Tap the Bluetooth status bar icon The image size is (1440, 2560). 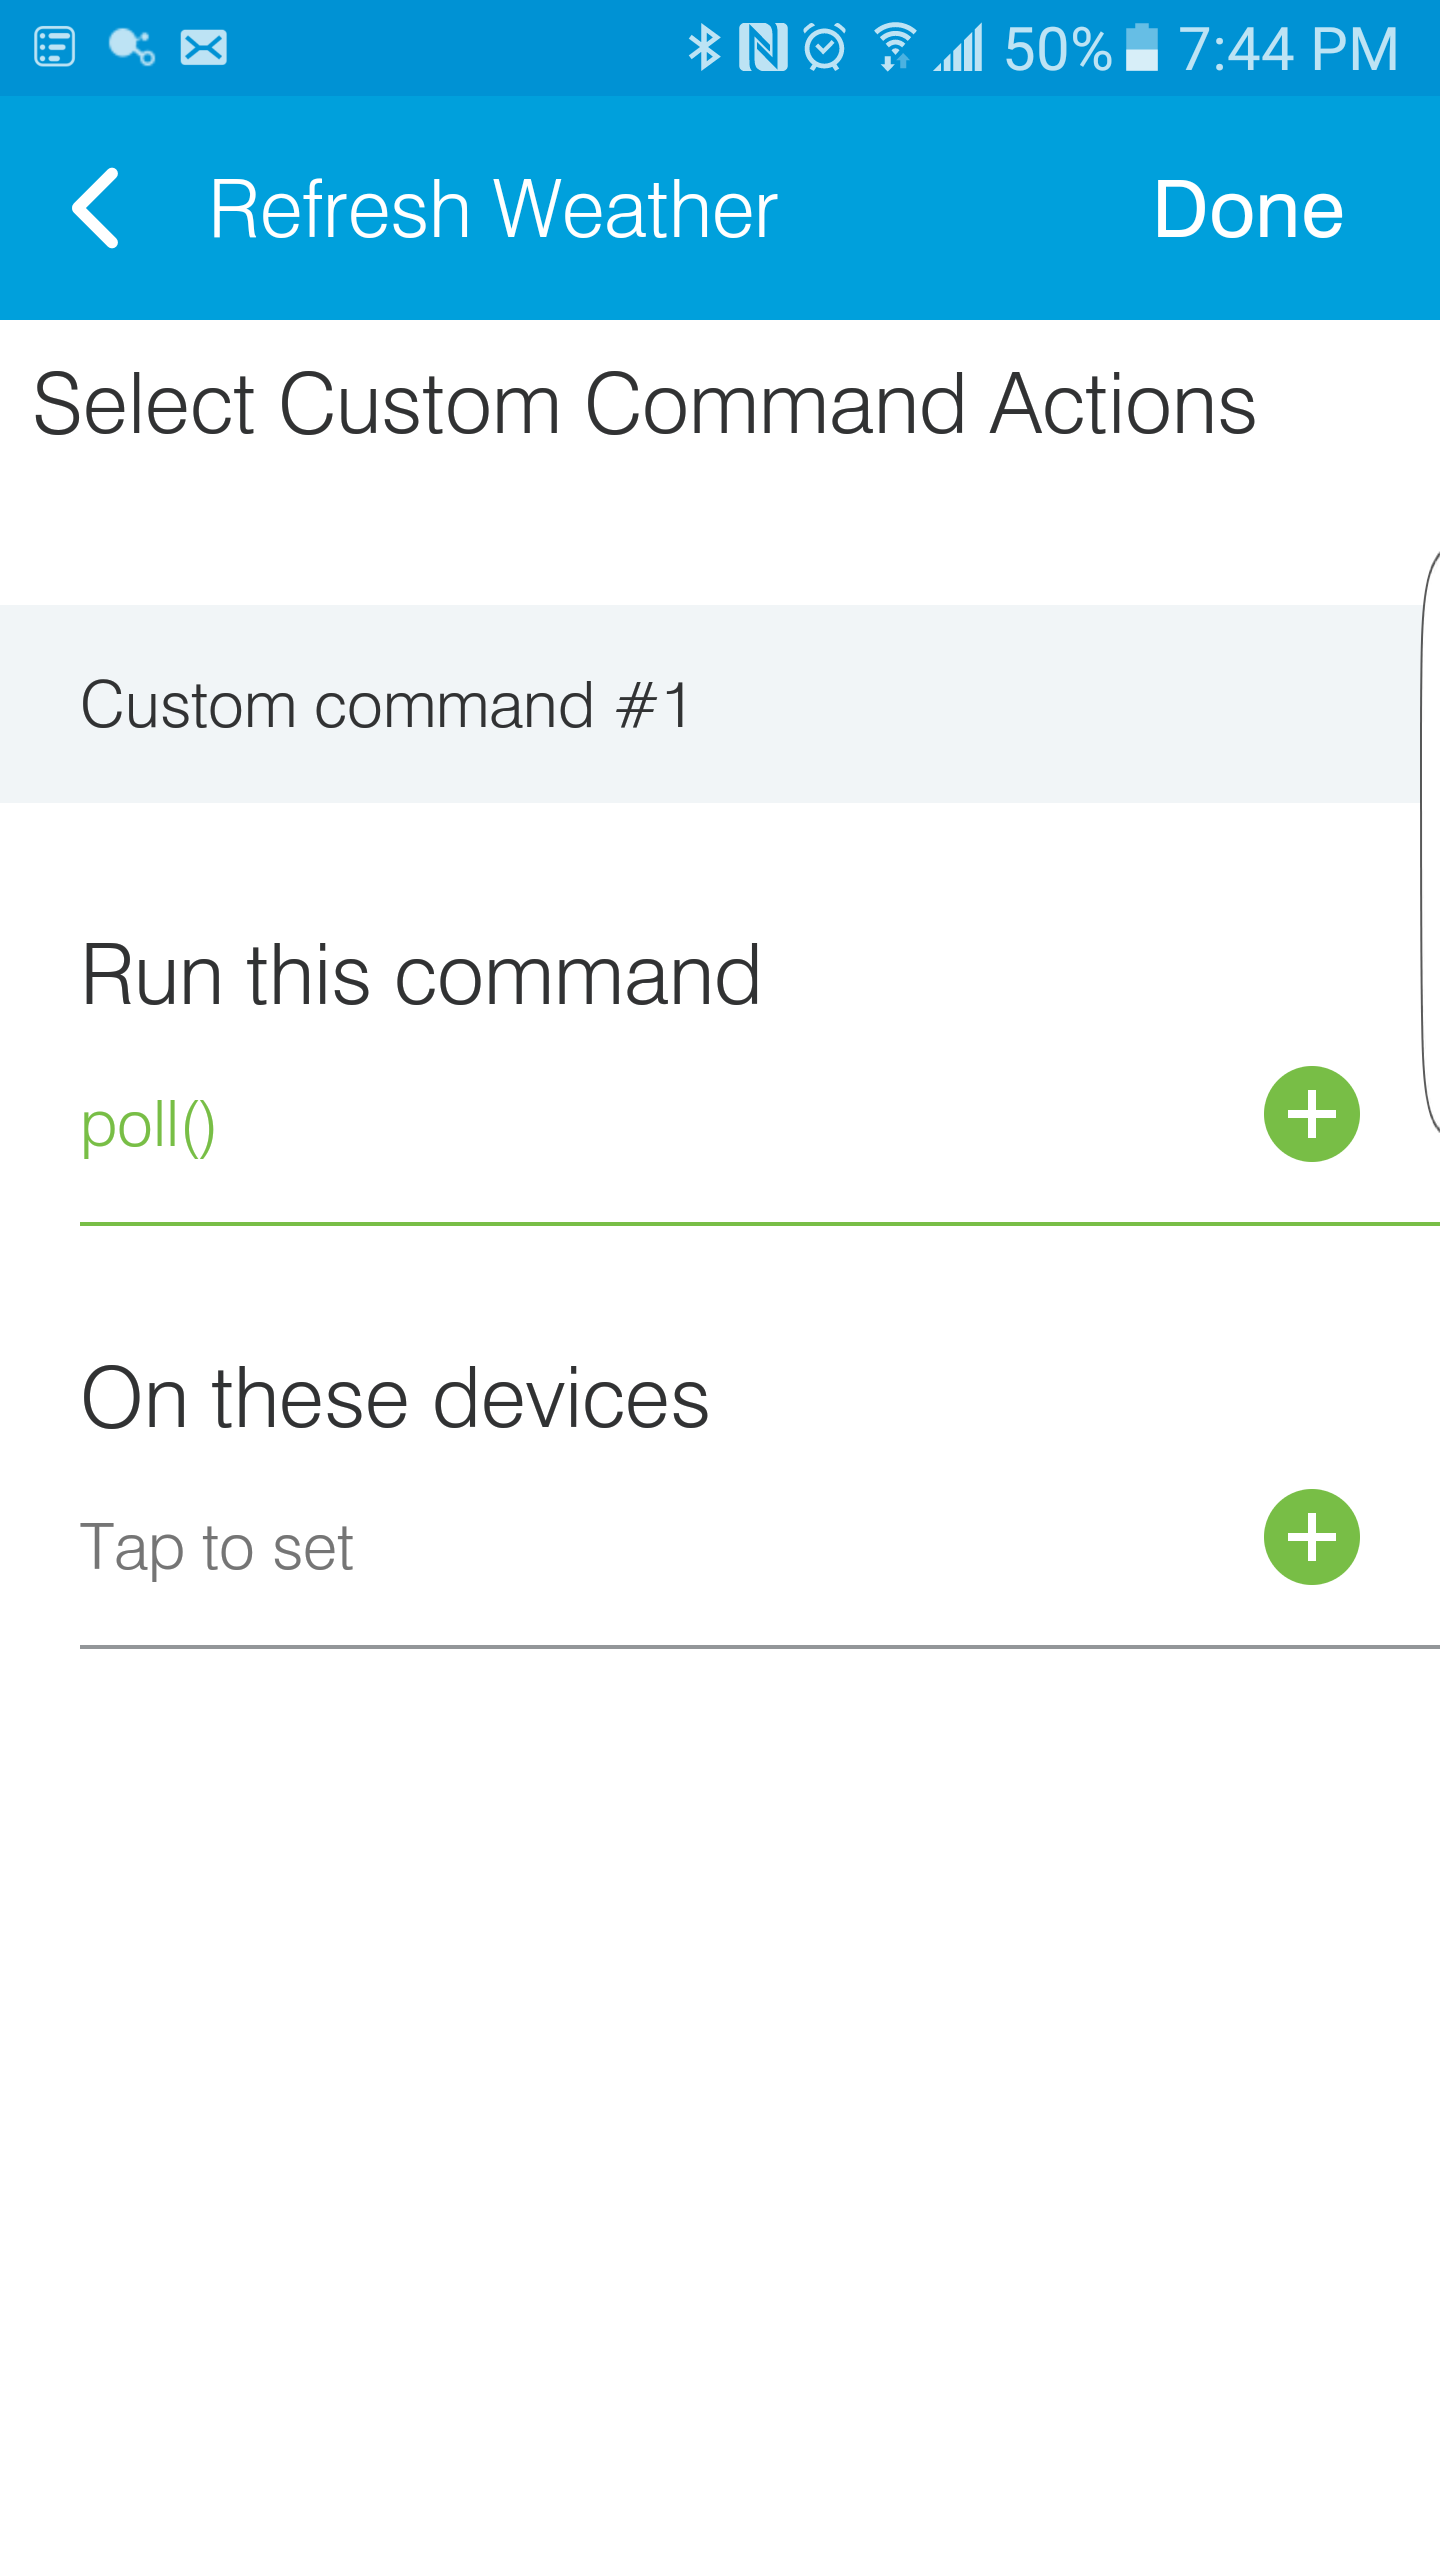705,48
